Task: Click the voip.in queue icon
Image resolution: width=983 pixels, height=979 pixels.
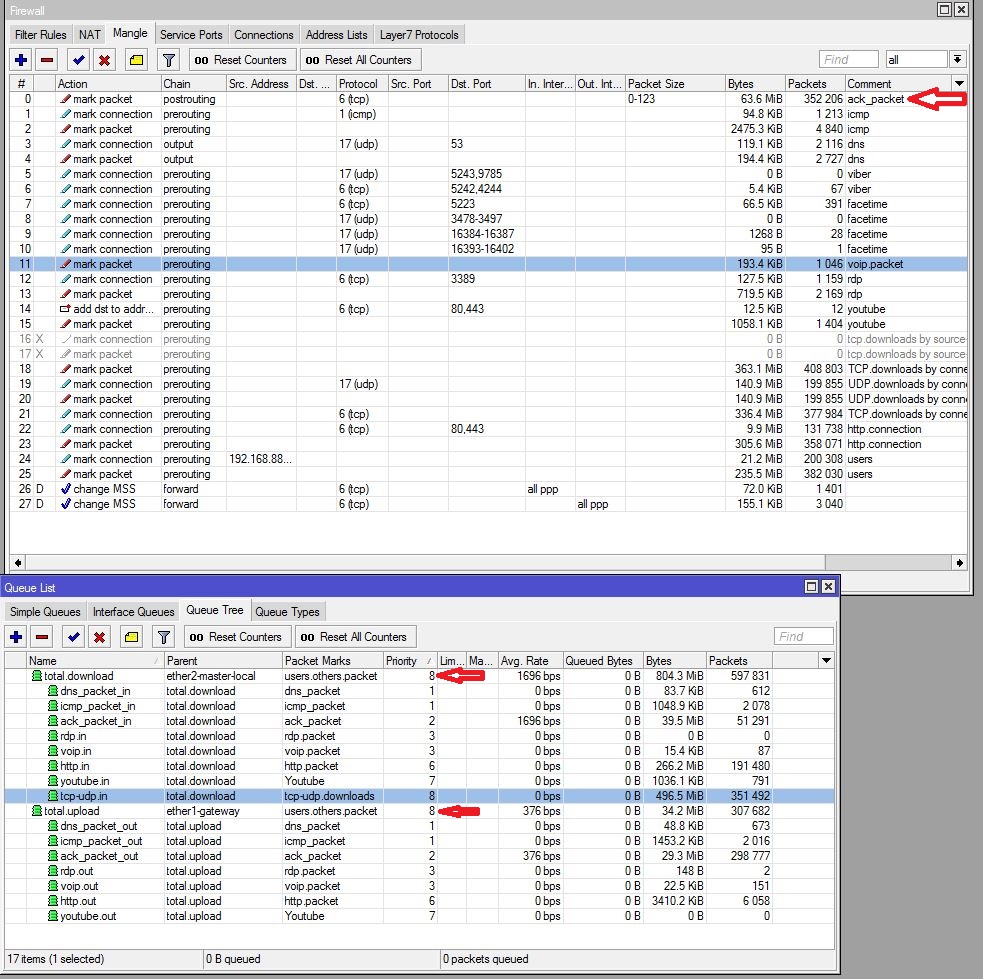Action: pyautogui.click(x=53, y=751)
